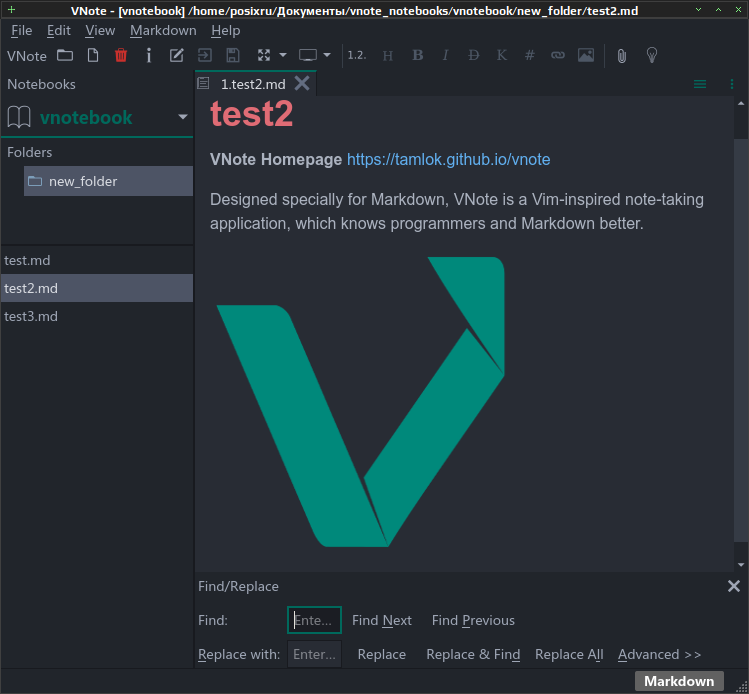Insert heading with the H icon
This screenshot has width=749, height=694.
point(388,56)
